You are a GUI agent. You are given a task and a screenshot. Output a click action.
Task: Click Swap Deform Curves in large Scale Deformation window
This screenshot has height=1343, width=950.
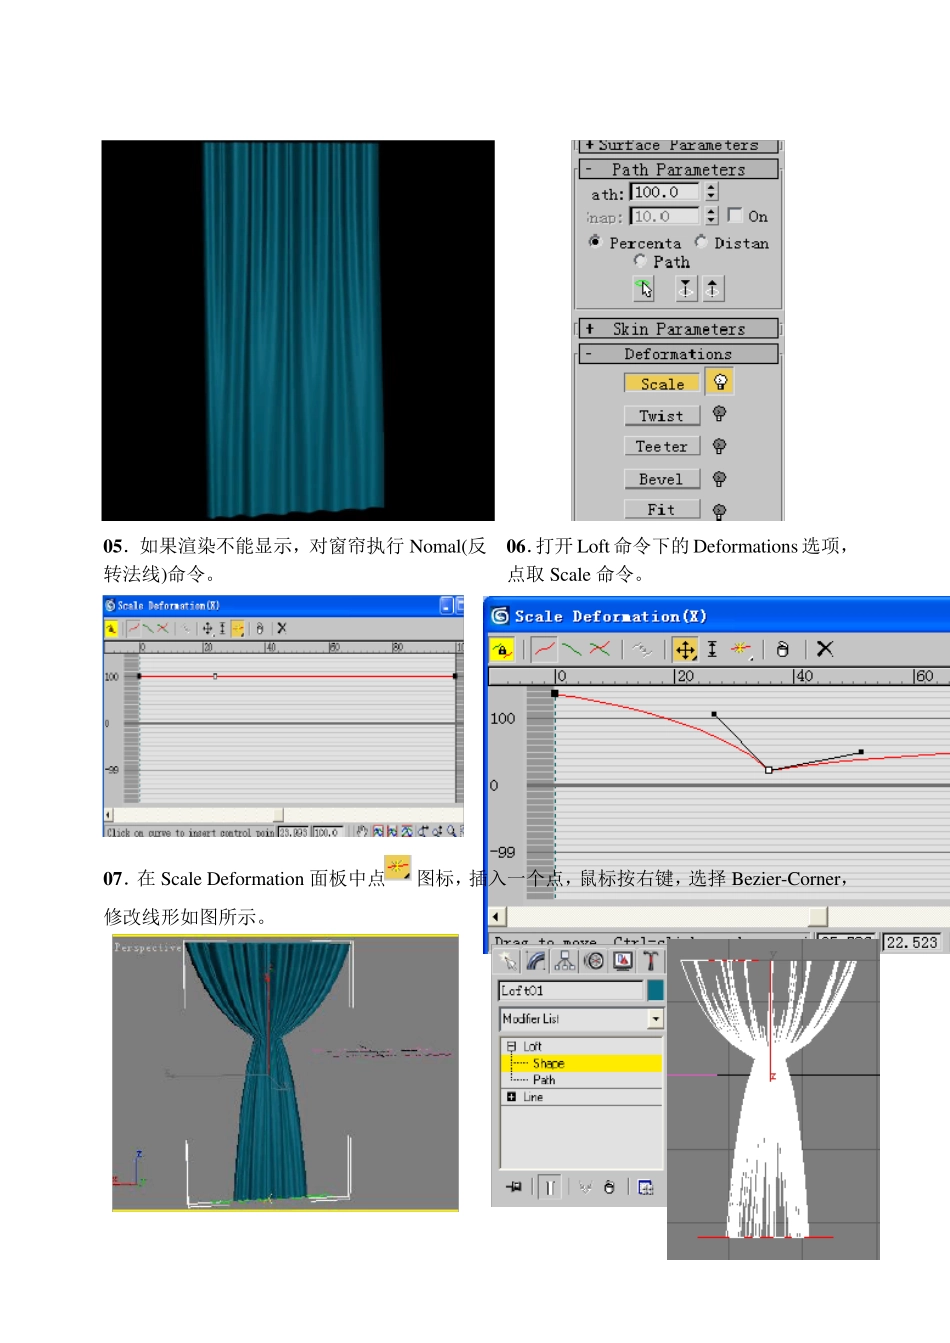coord(642,650)
